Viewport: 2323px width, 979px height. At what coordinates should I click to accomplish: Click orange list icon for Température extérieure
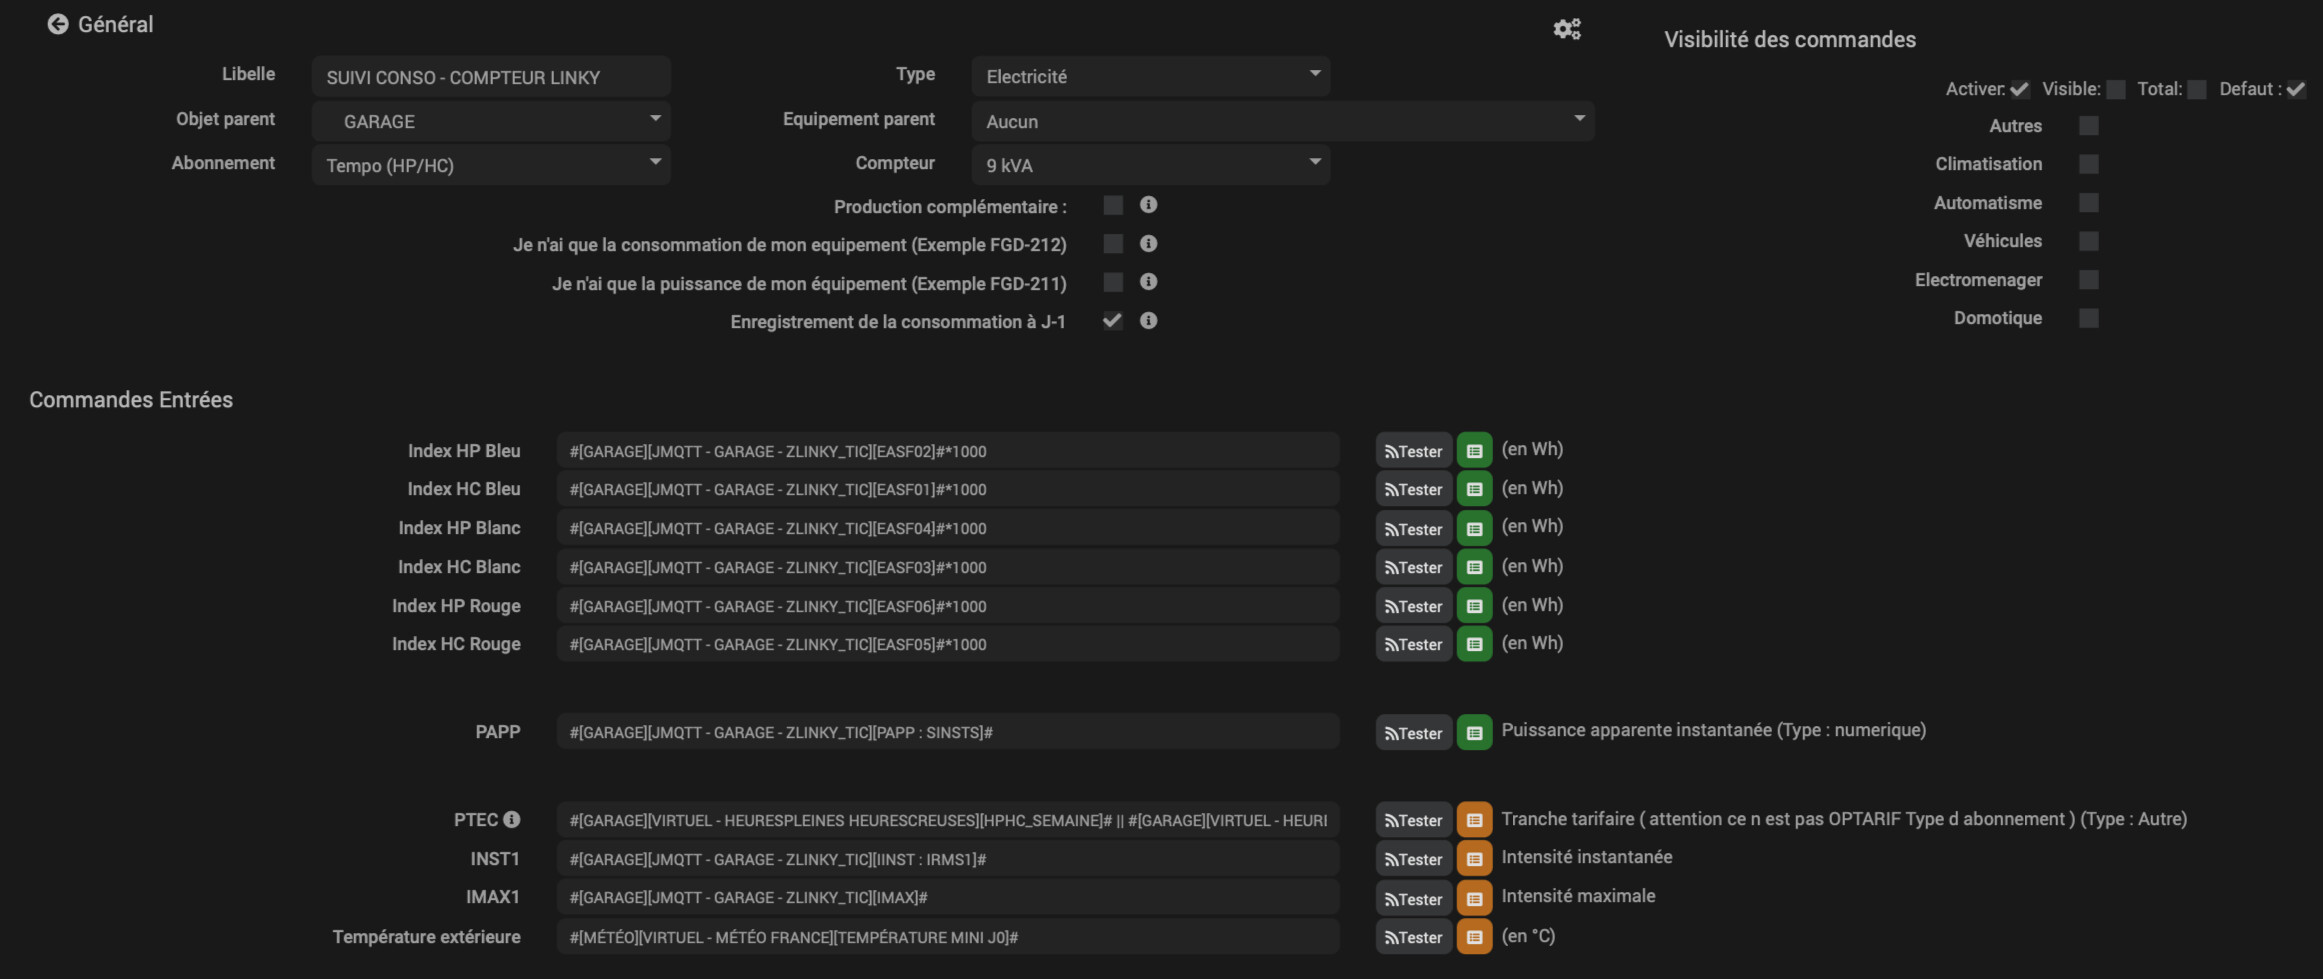[x=1474, y=937]
